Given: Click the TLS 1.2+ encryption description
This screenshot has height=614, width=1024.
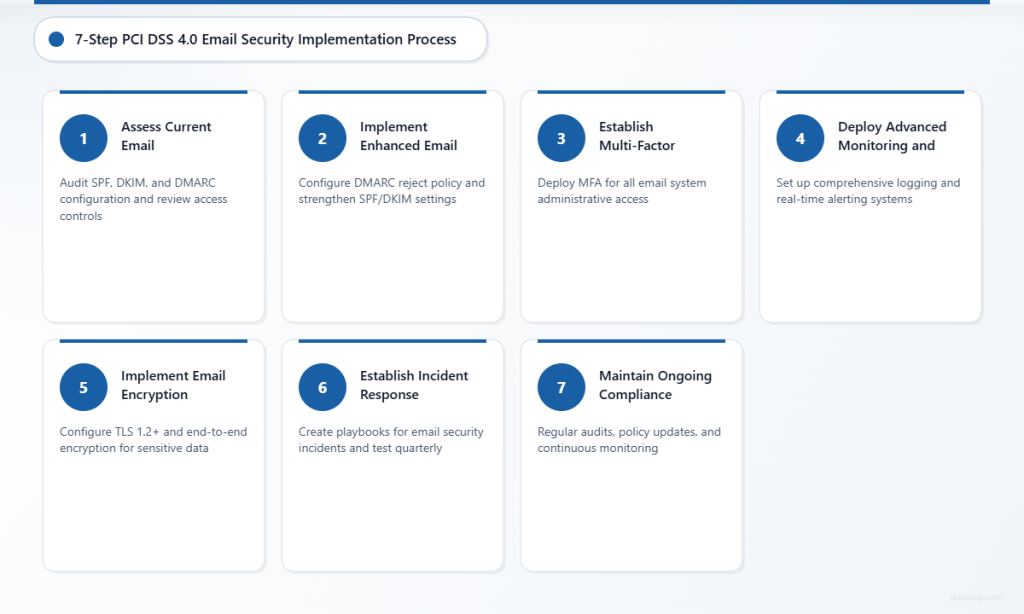Looking at the screenshot, I should coord(152,440).
